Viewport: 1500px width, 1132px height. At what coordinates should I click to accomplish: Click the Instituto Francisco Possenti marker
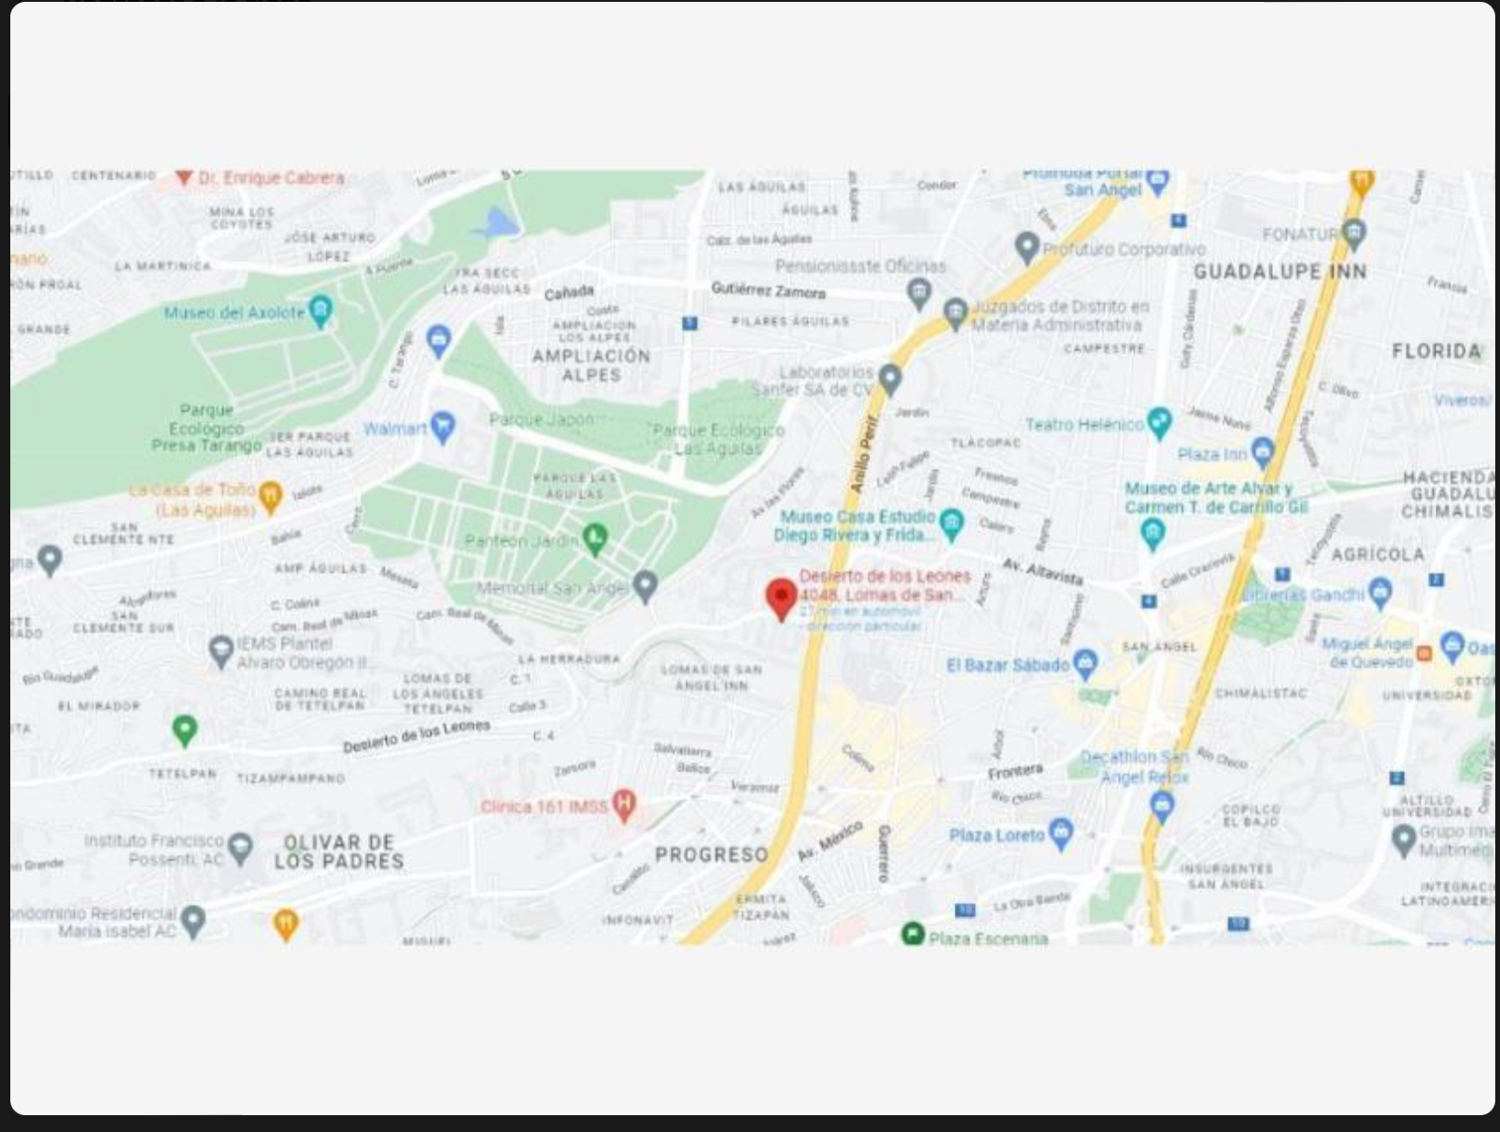[240, 849]
